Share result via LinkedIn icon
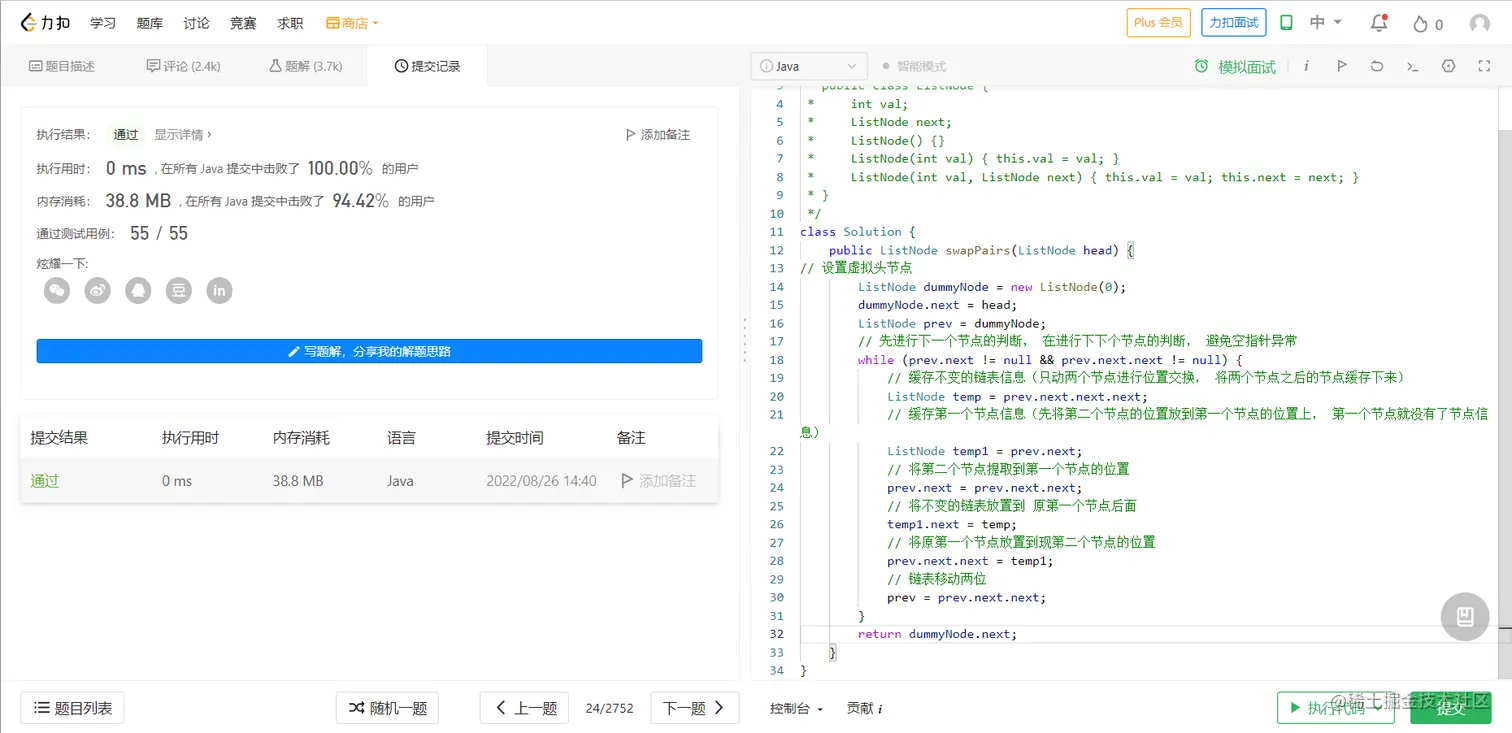 (x=219, y=290)
